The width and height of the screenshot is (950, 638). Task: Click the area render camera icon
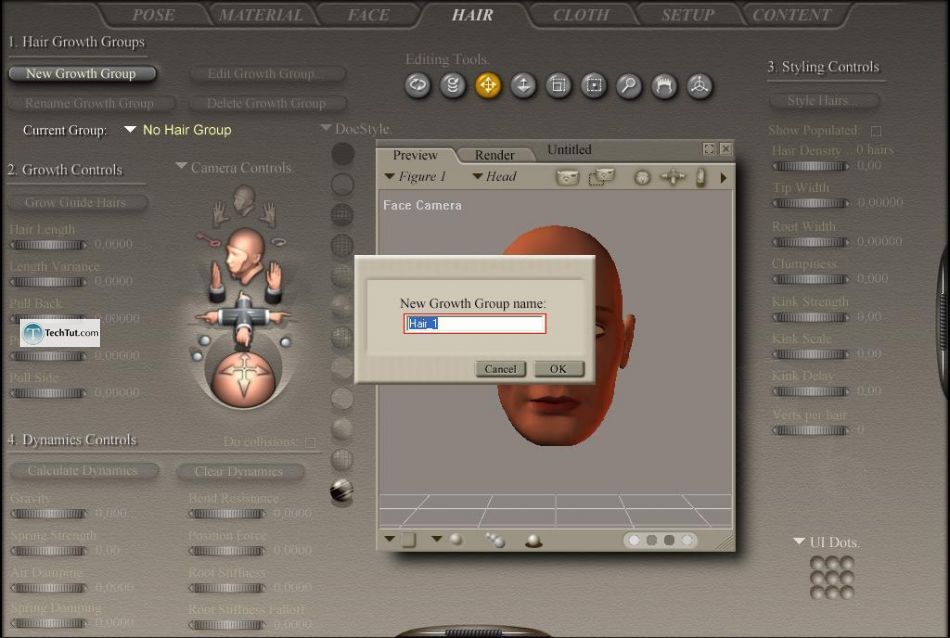tap(602, 177)
